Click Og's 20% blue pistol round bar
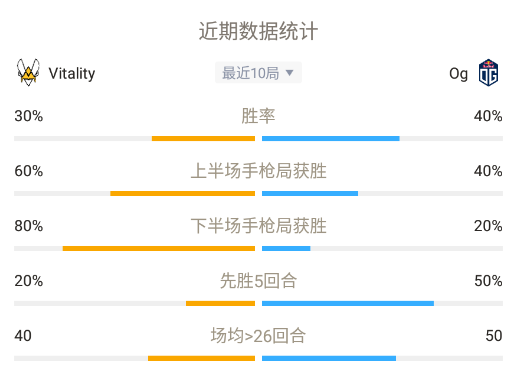Viewport: 519px width, 383px height. [x=286, y=248]
